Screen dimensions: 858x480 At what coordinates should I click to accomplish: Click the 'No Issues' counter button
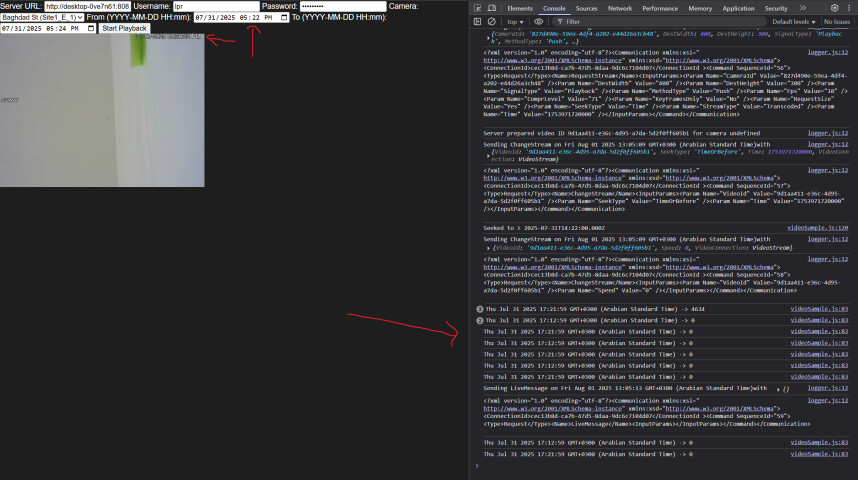[837, 21]
